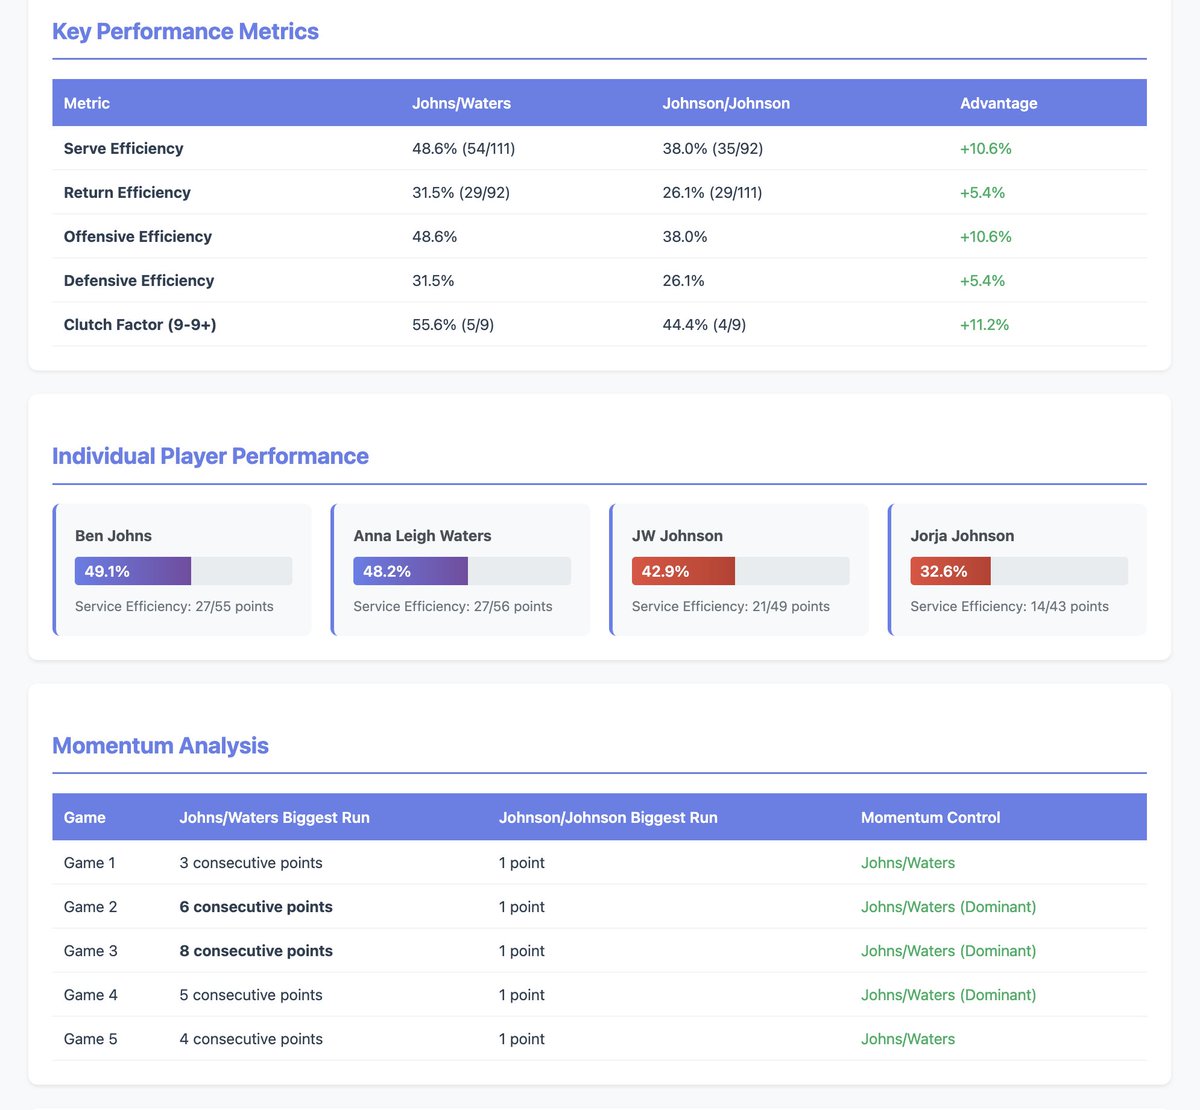Click the 38.0% (35/92) value
This screenshot has height=1110, width=1200.
coord(713,148)
